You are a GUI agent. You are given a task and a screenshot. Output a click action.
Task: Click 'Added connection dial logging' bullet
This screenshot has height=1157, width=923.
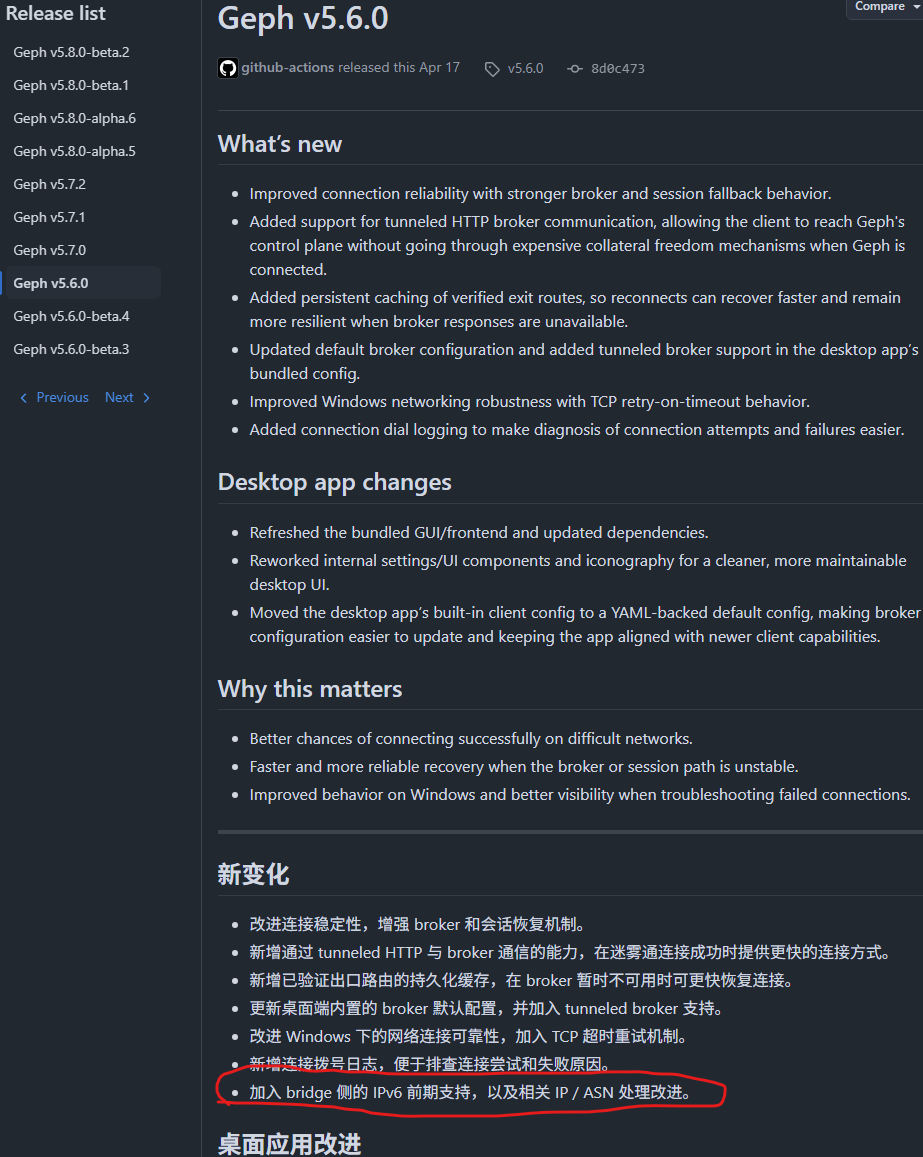576,430
